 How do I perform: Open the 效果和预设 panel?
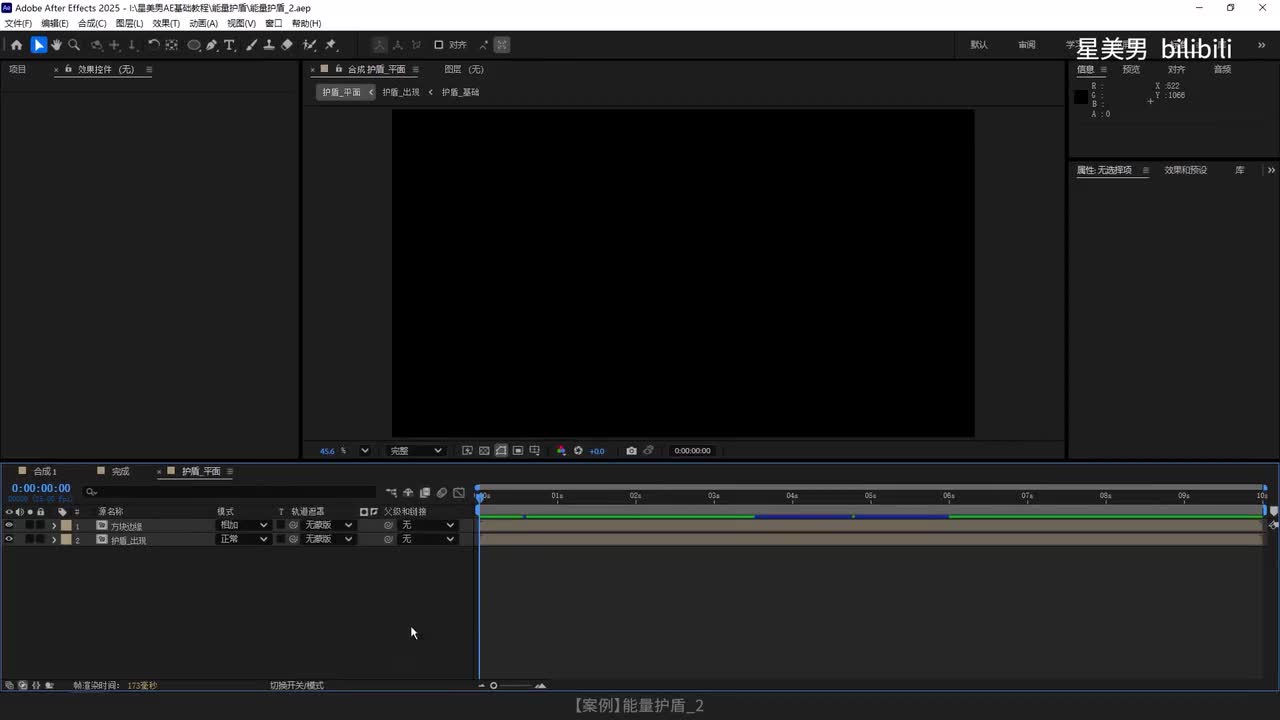click(x=1186, y=170)
